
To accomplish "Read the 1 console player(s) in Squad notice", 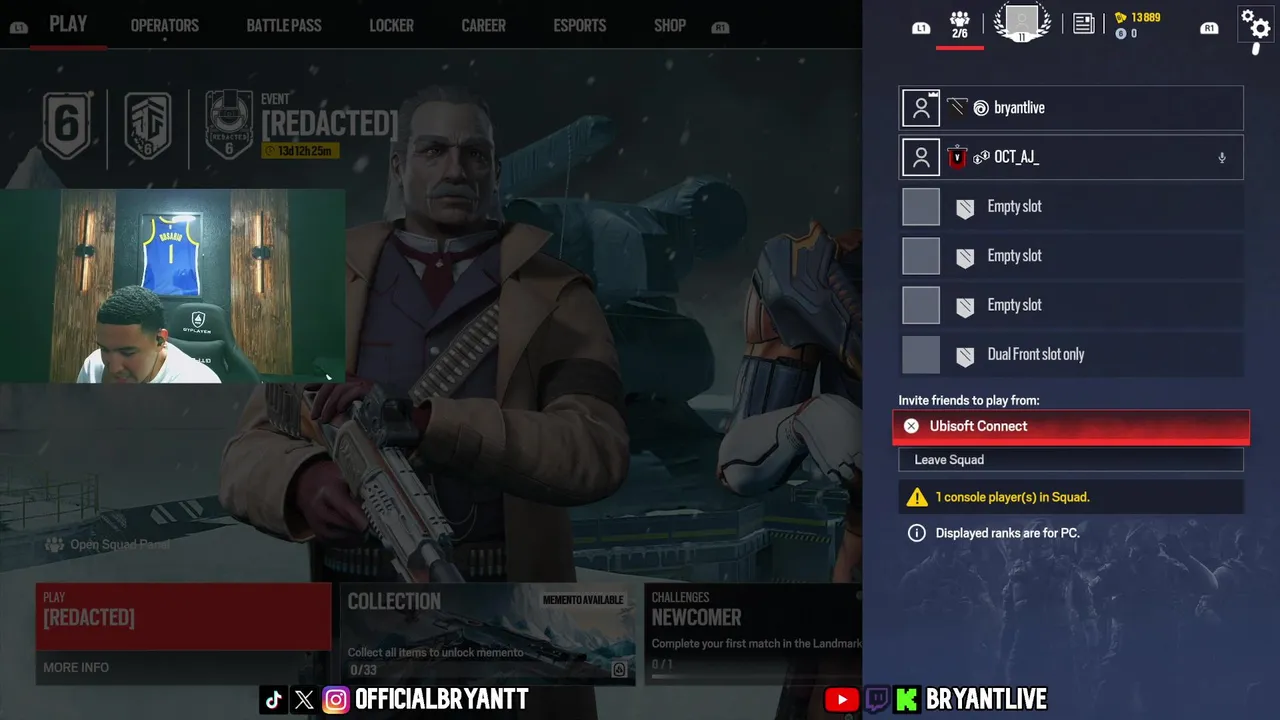I will tap(1013, 497).
